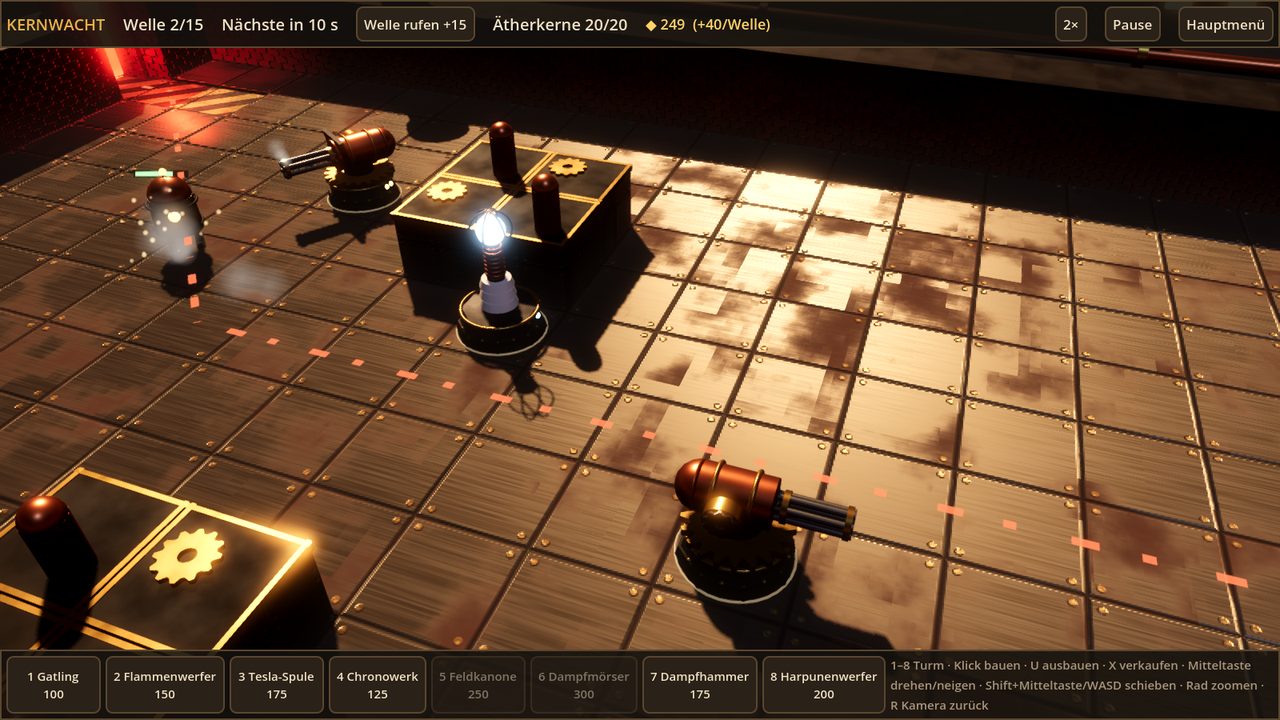Click the controls help text at bottom right
The height and width of the screenshot is (720, 1280).
[x=1075, y=685]
